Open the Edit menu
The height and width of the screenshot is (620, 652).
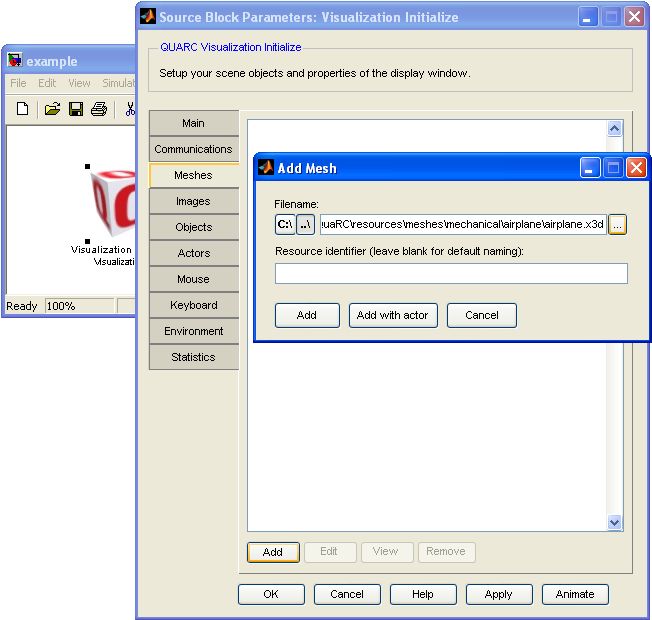(x=47, y=83)
